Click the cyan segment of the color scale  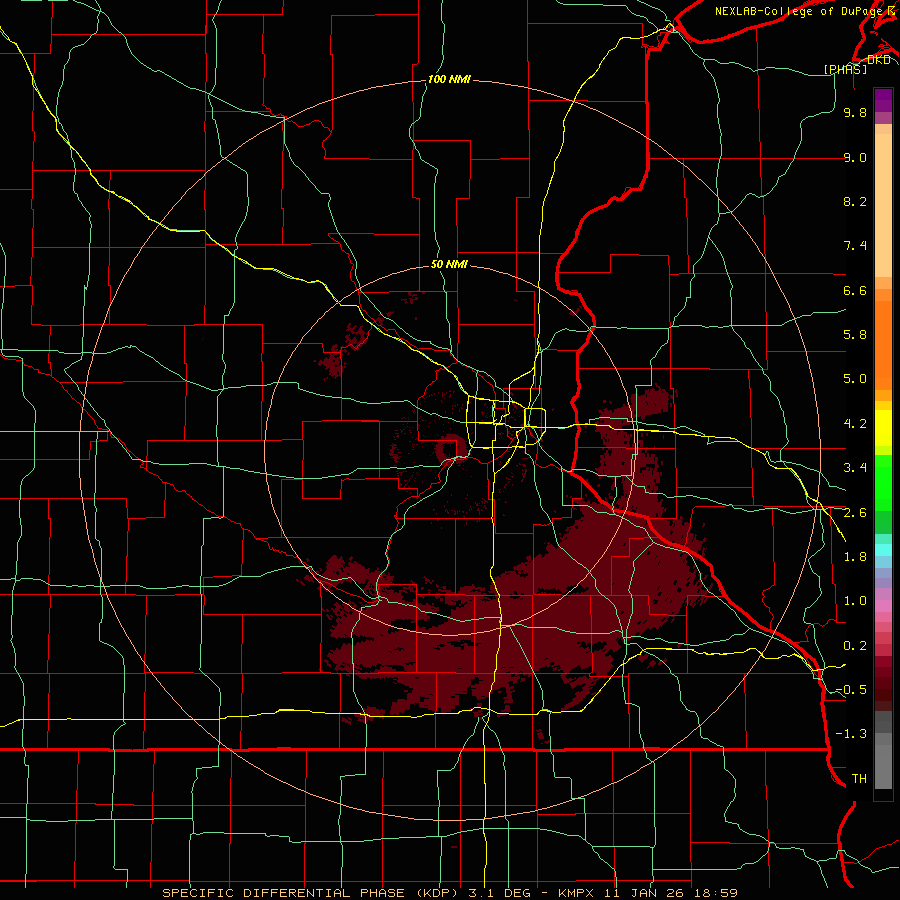883,549
